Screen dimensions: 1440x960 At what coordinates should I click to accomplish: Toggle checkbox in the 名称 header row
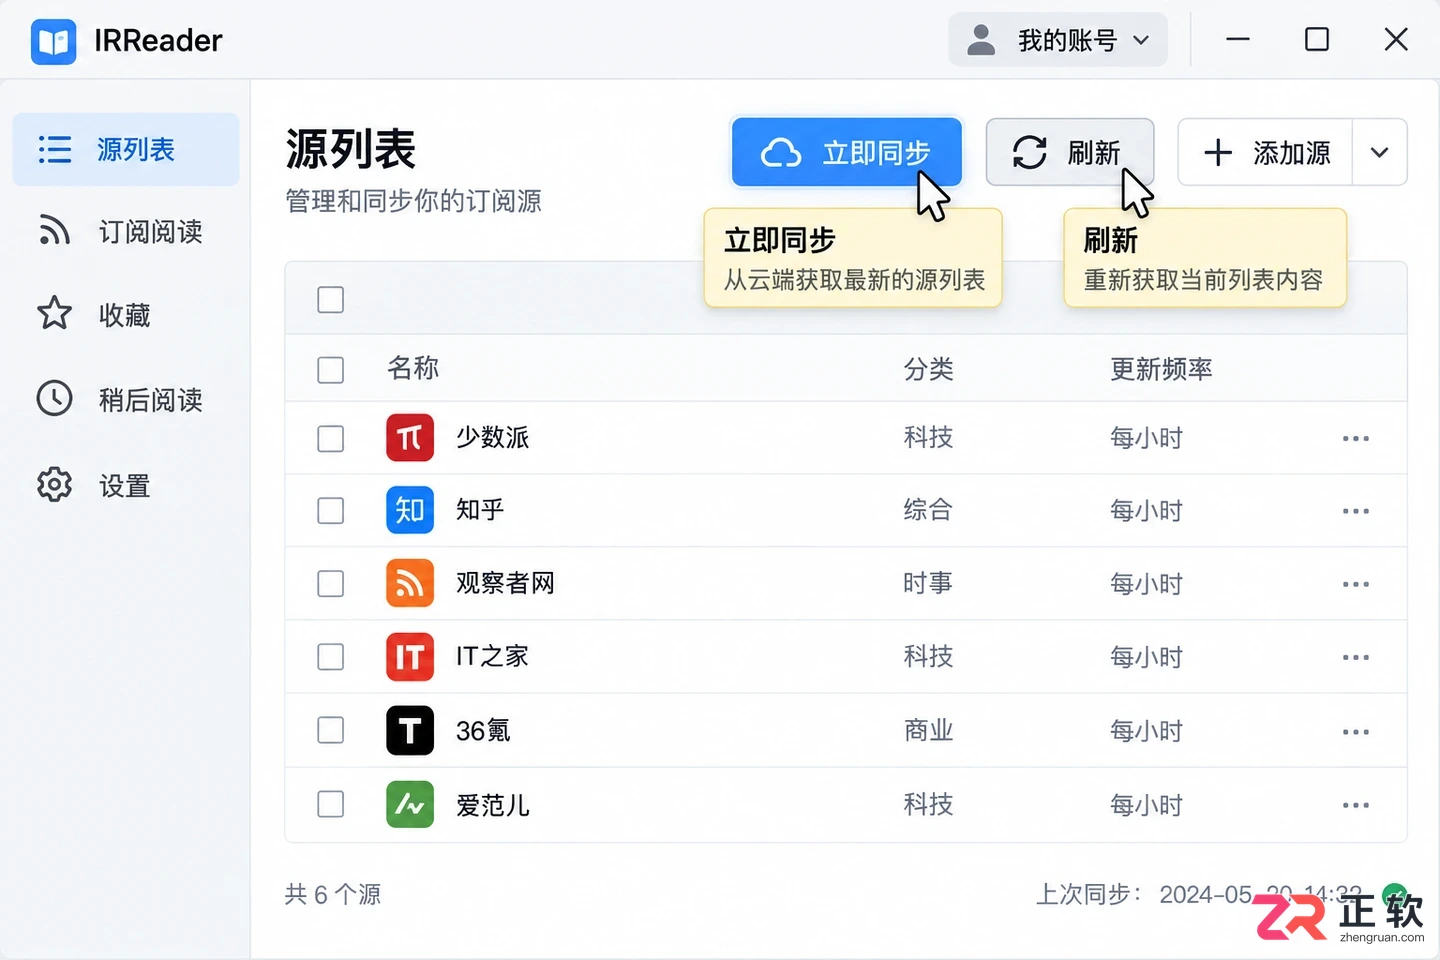[330, 370]
